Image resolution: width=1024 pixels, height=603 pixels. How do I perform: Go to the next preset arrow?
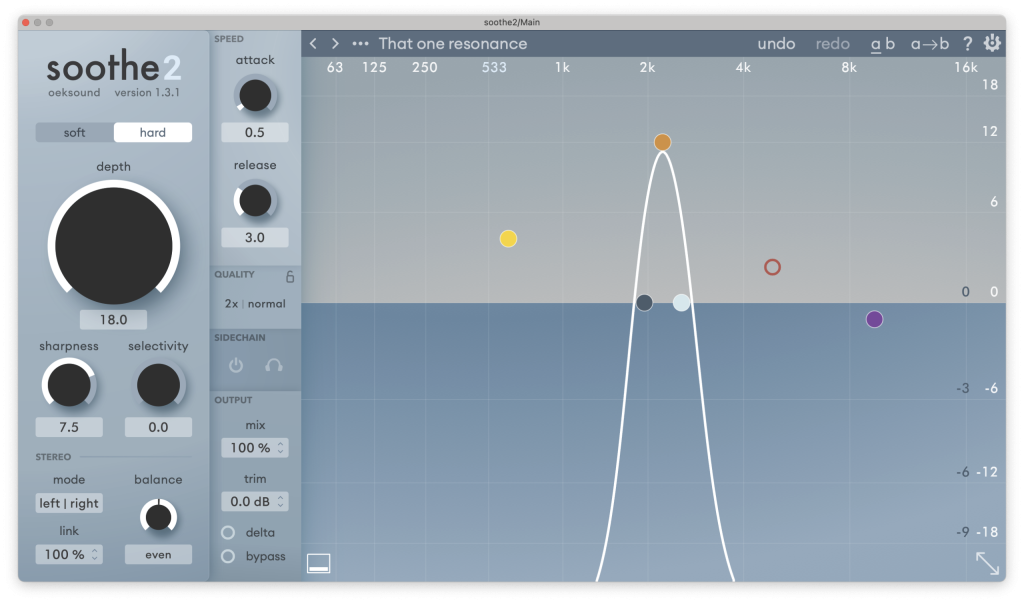pos(335,44)
